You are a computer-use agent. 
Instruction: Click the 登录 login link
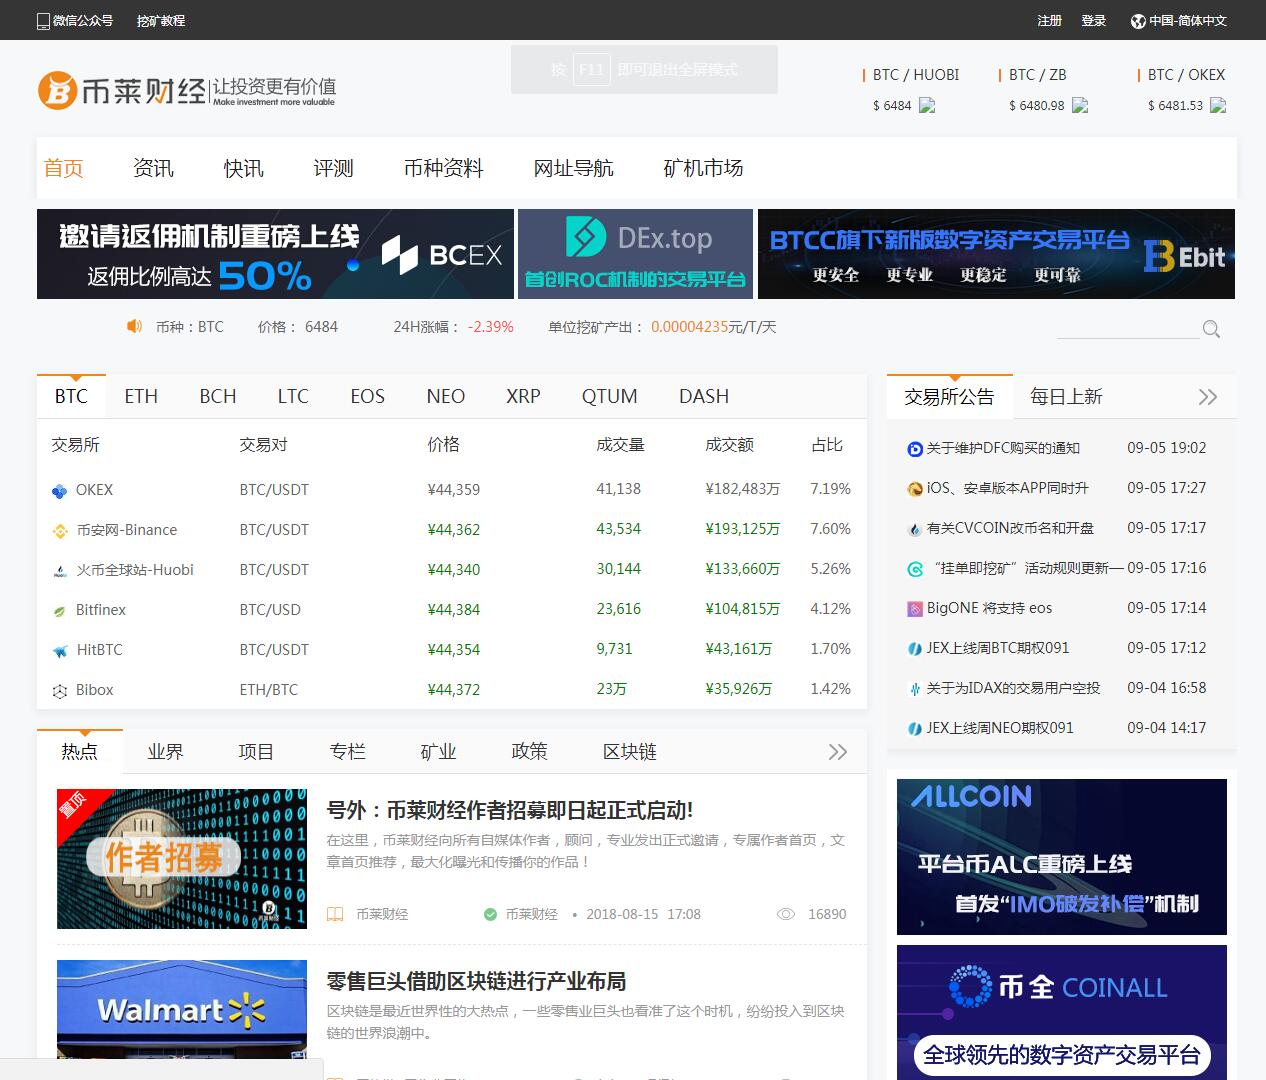pyautogui.click(x=1093, y=20)
